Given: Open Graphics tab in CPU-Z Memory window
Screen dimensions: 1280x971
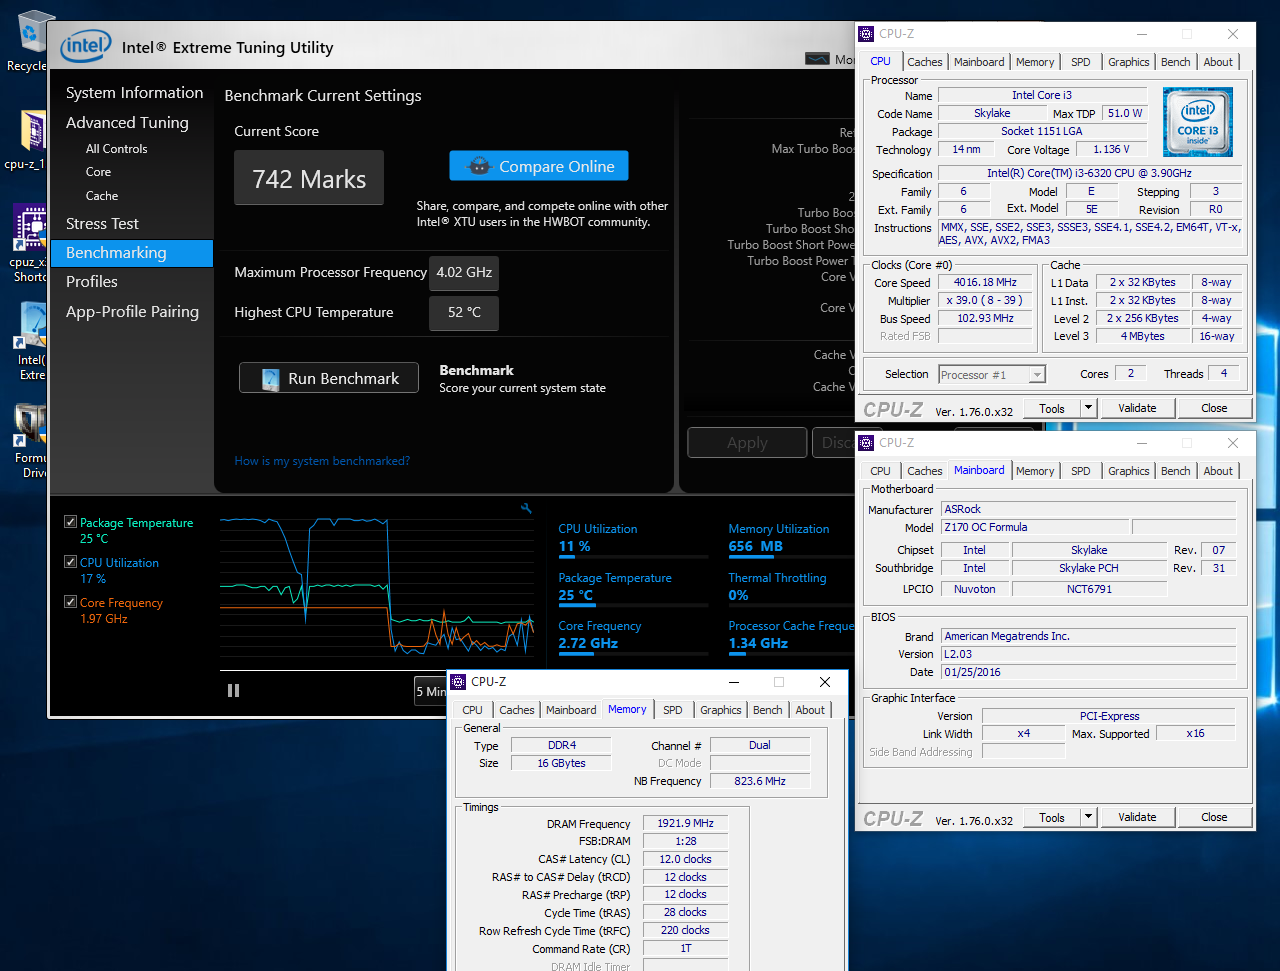Looking at the screenshot, I should pyautogui.click(x=721, y=710).
